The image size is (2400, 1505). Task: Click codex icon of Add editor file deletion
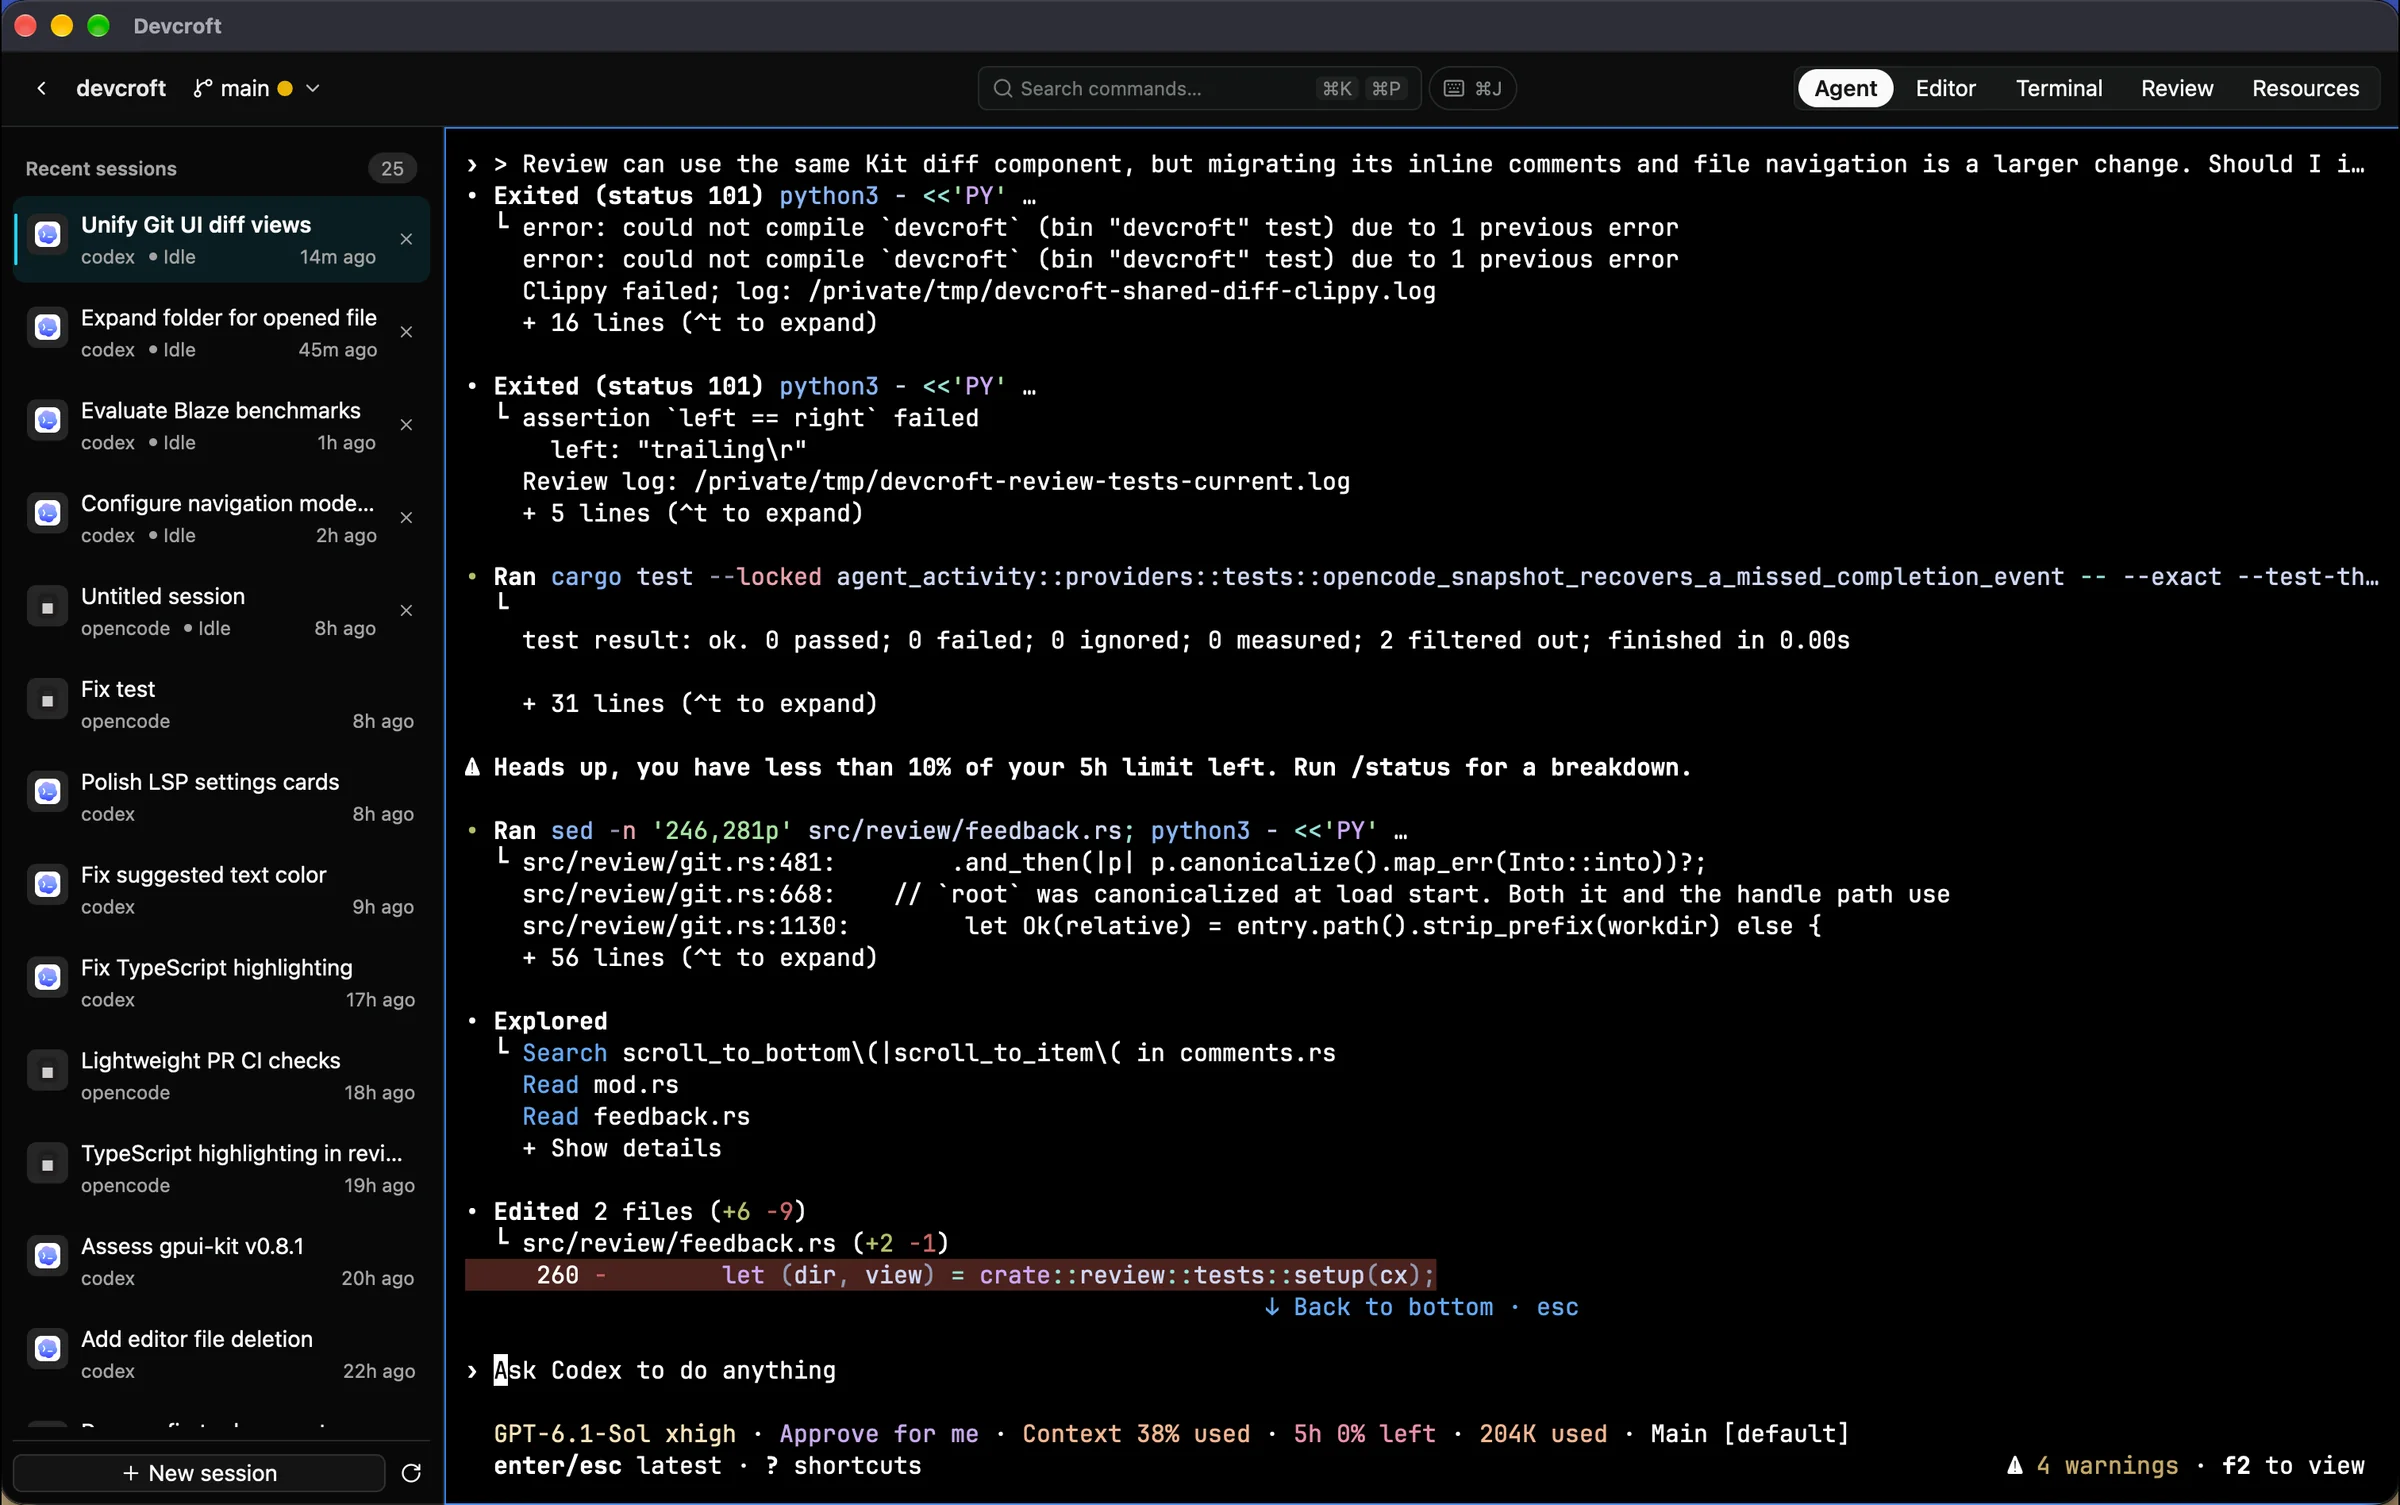click(x=47, y=1350)
